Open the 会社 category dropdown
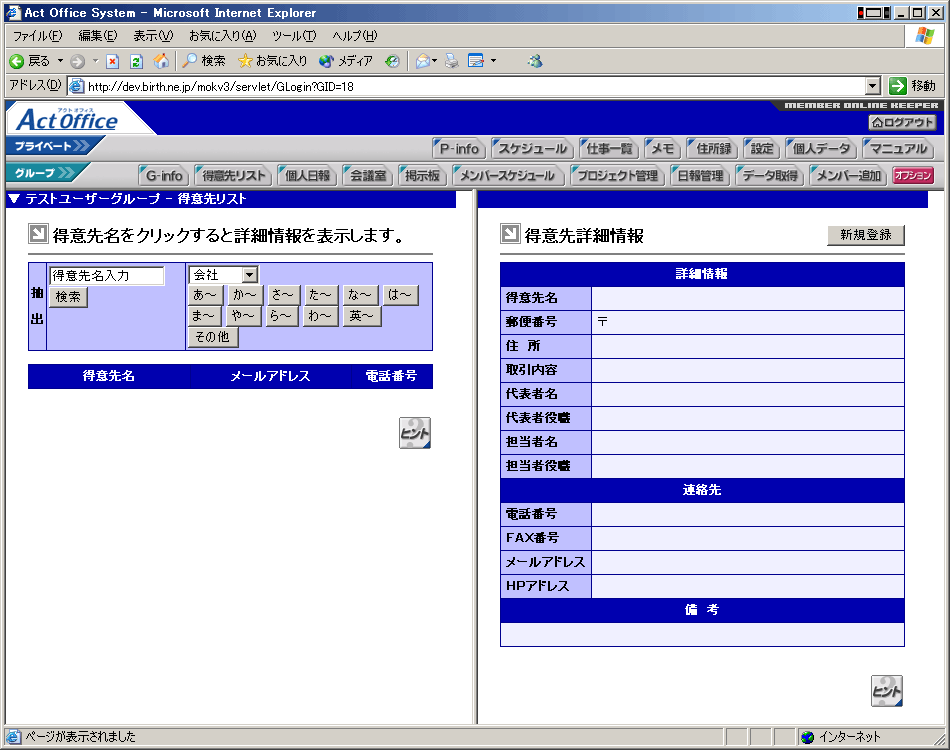950x750 pixels. (249, 275)
